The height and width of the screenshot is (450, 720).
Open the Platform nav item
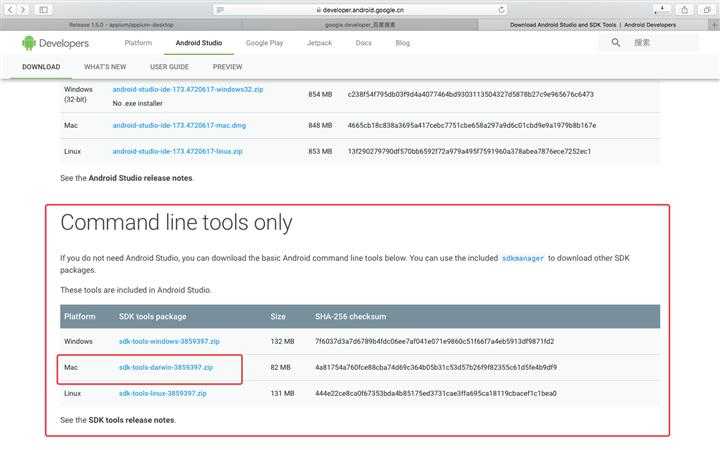coord(138,43)
